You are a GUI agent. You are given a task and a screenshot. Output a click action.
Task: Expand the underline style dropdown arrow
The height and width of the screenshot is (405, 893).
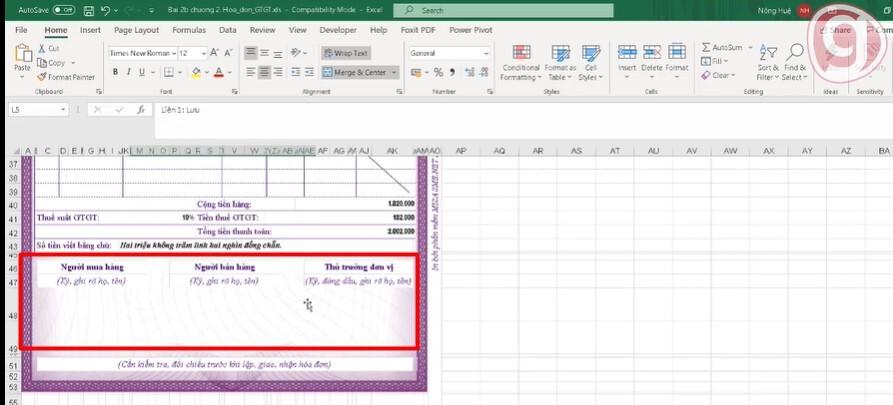(151, 72)
